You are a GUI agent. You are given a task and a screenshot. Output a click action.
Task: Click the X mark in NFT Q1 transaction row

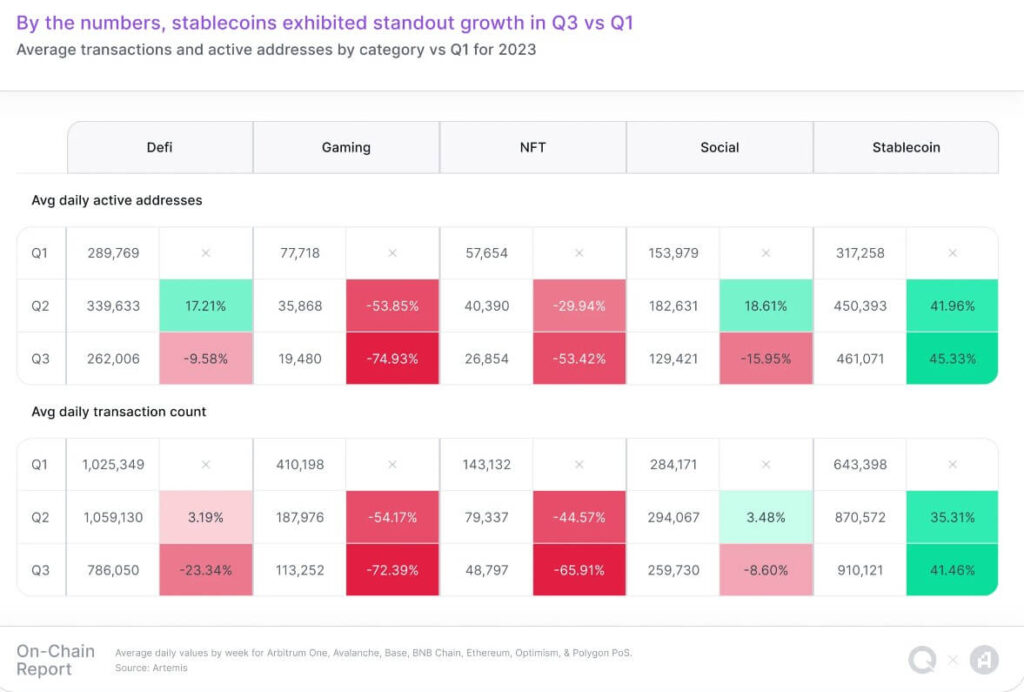tap(579, 464)
